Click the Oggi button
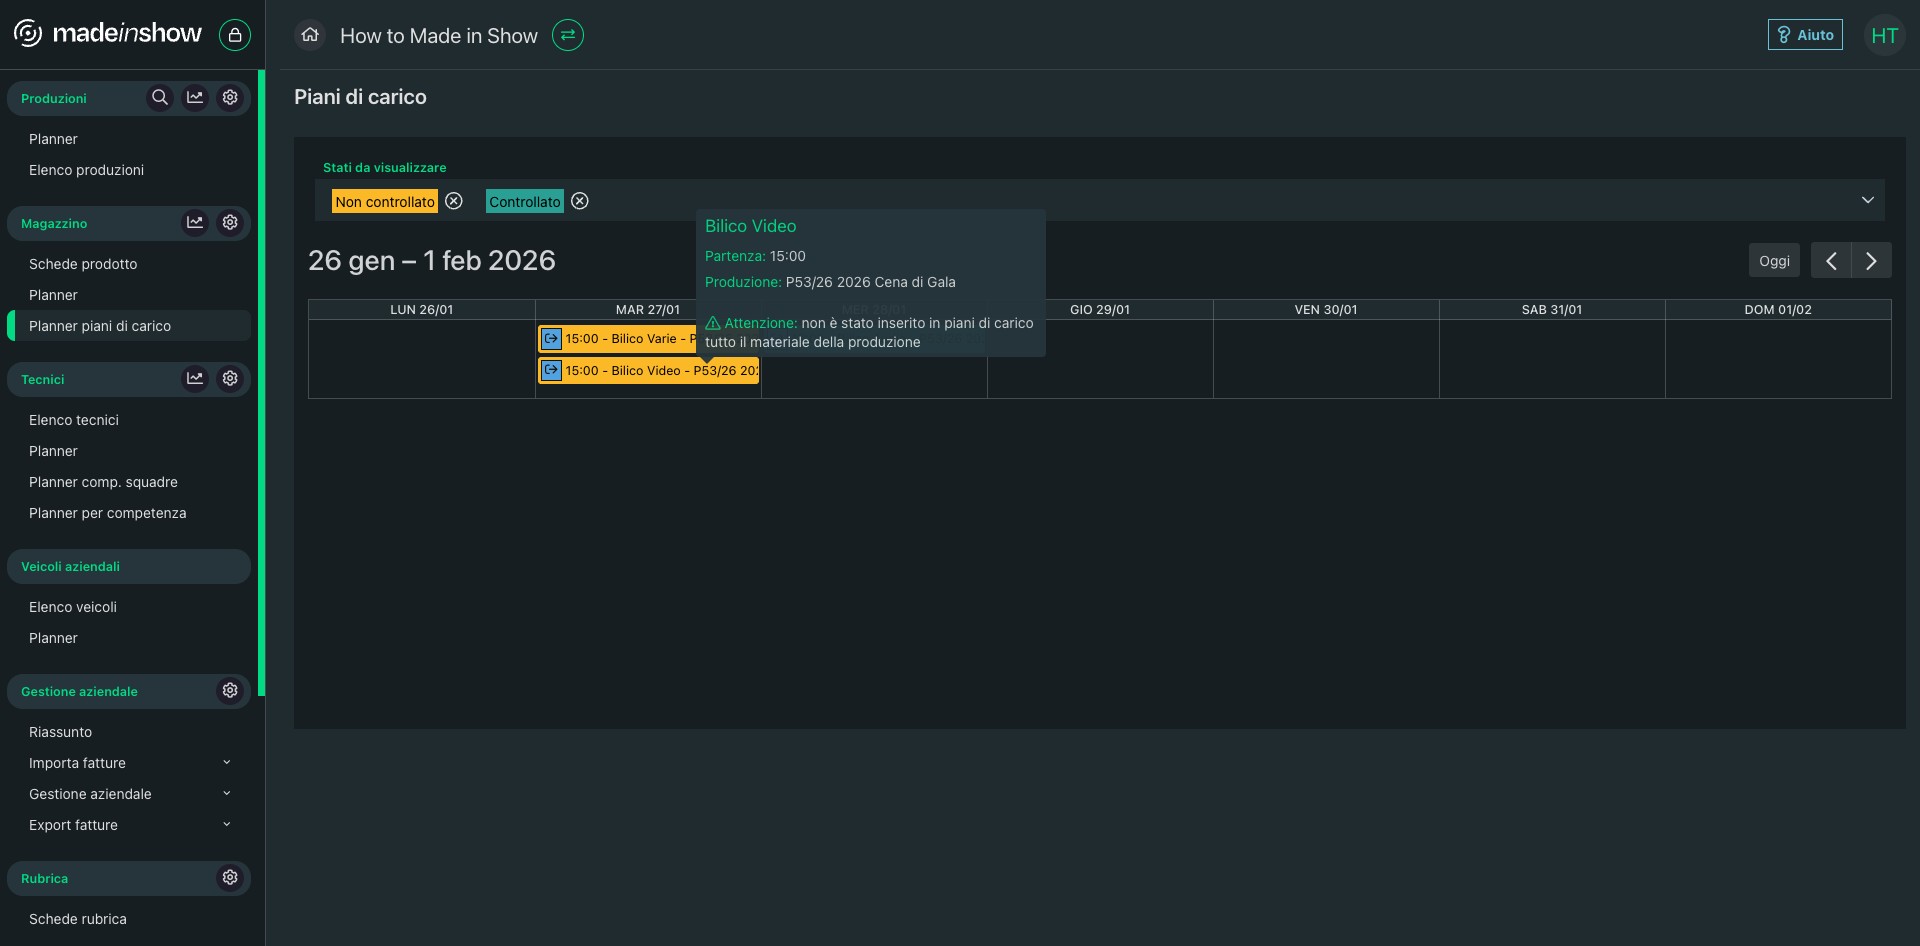This screenshot has height=946, width=1920. tap(1774, 261)
